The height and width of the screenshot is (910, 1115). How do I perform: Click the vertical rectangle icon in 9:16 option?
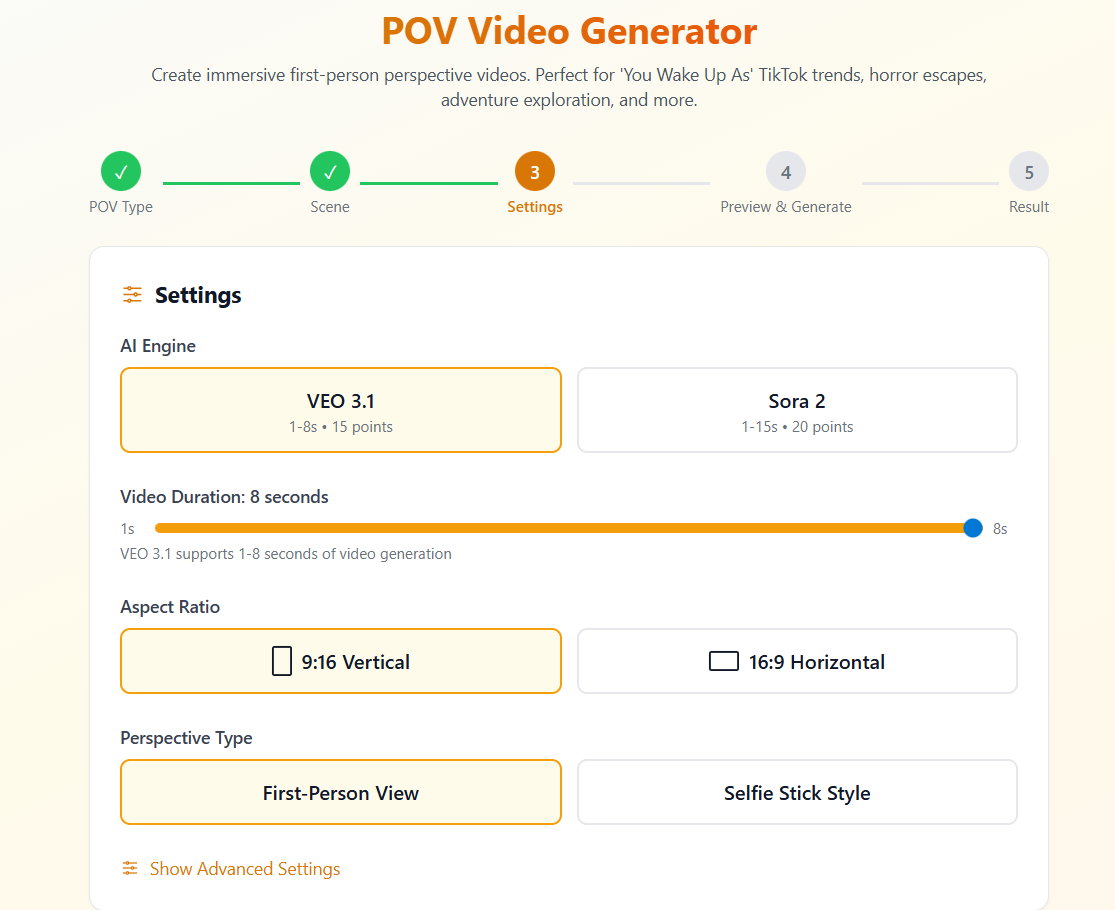point(280,661)
